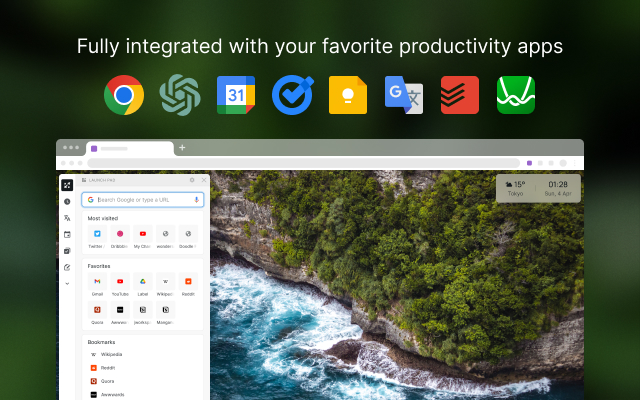Click the Search Google or type URL field
Viewport: 640px width, 400px height.
point(142,200)
